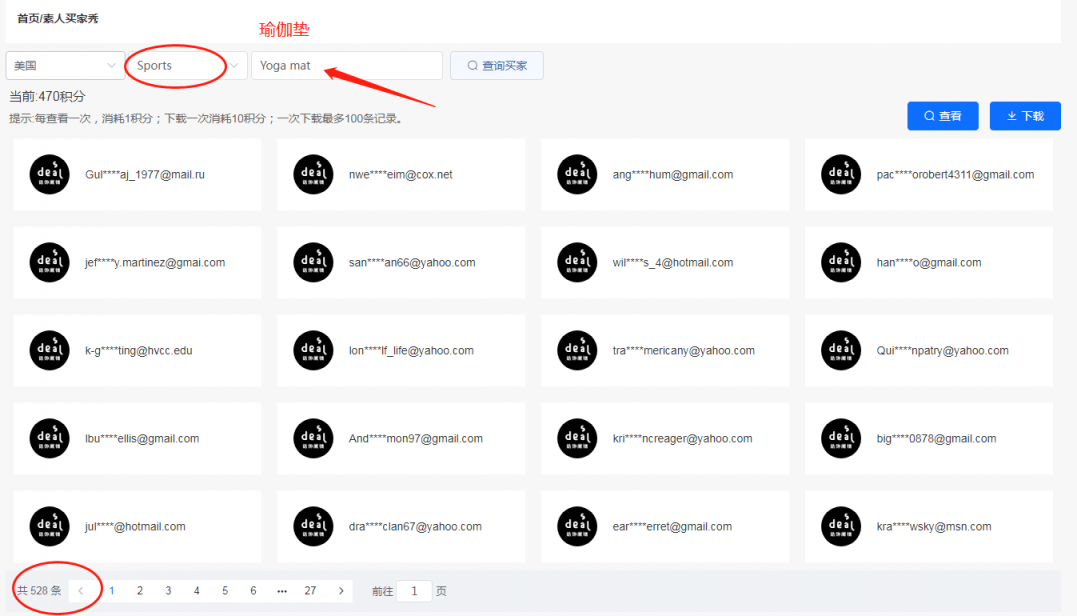Select email pac****orobert4311@gmail.com
Viewport: 1077px width, 616px height.
point(955,174)
